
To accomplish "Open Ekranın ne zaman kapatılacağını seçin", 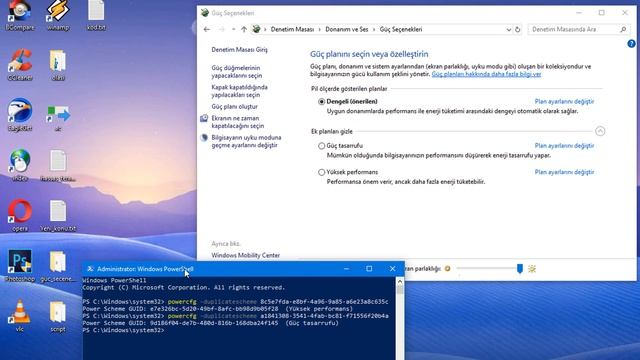I will (x=238, y=122).
